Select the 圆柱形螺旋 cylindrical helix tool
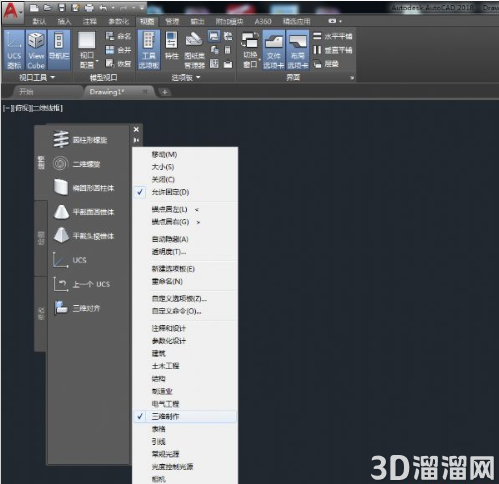 tap(80, 140)
